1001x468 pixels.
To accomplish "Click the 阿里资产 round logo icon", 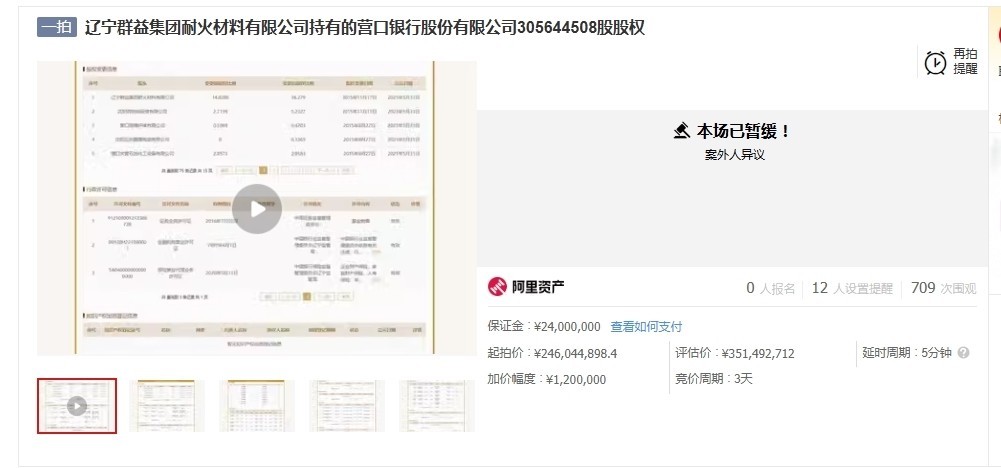I will tap(497, 287).
